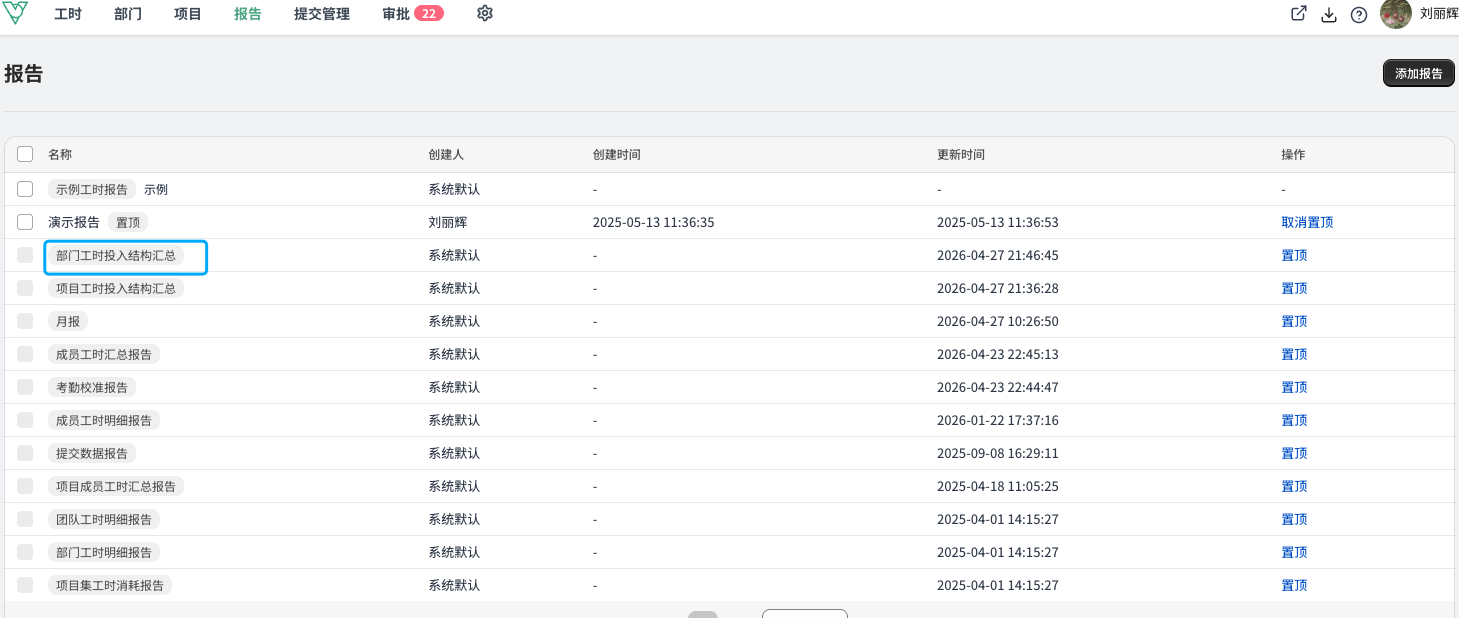Screen dimensions: 1459x618
Task: Click the user avatar picture
Action: point(1396,14)
